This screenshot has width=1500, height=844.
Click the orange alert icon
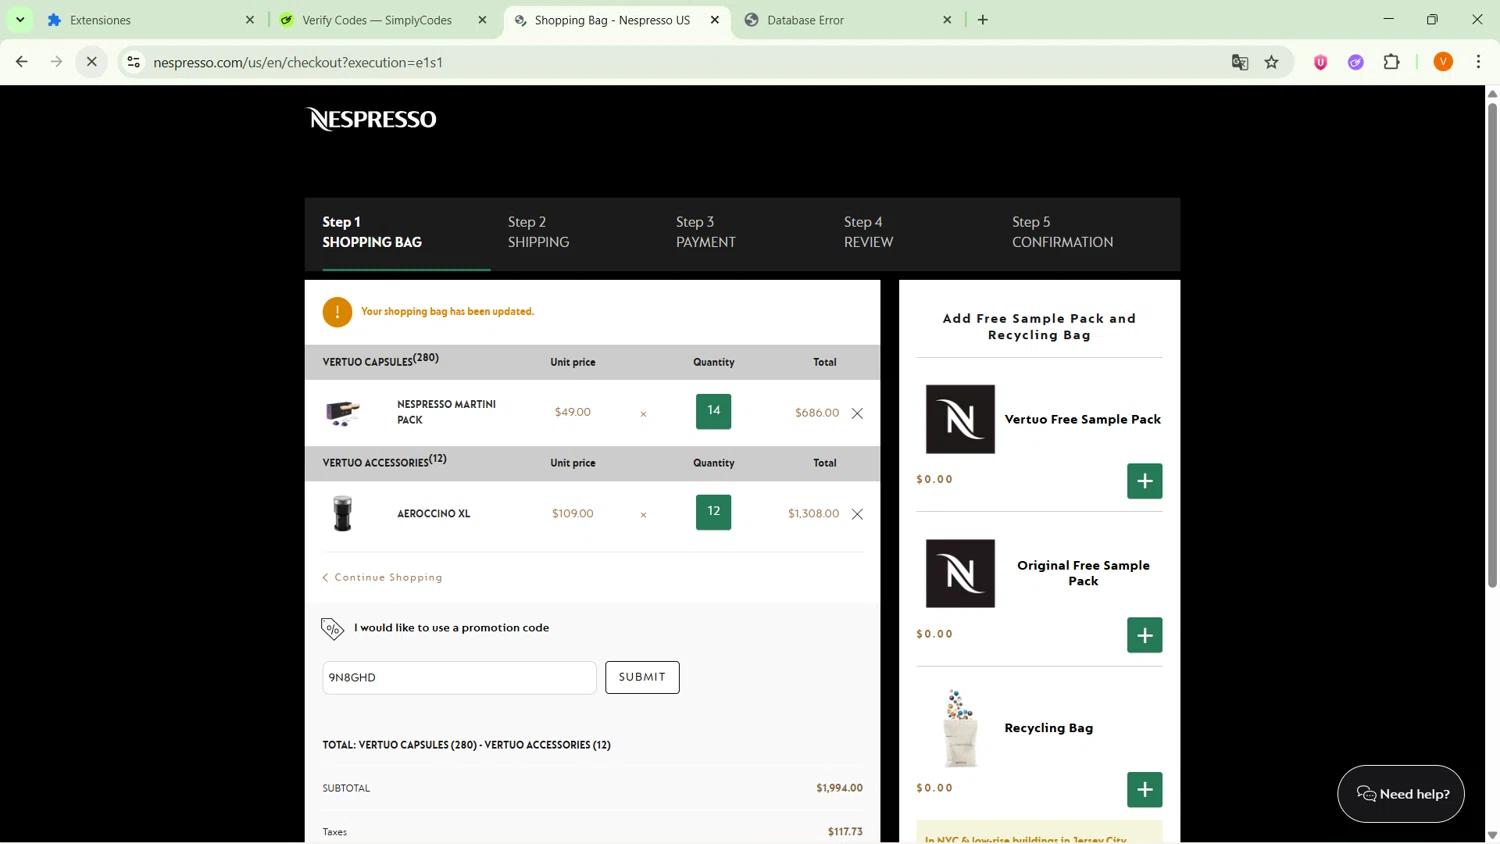(337, 312)
